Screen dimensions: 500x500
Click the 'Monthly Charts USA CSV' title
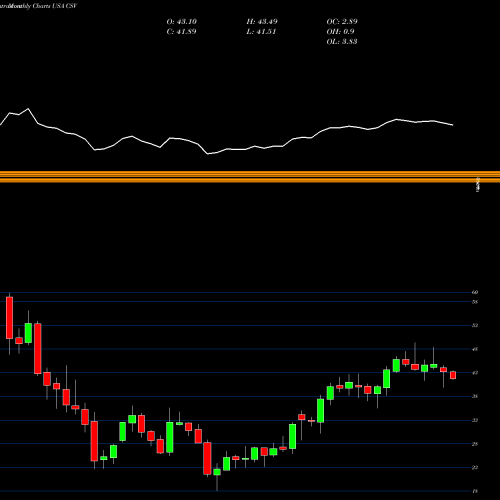coord(42,6)
